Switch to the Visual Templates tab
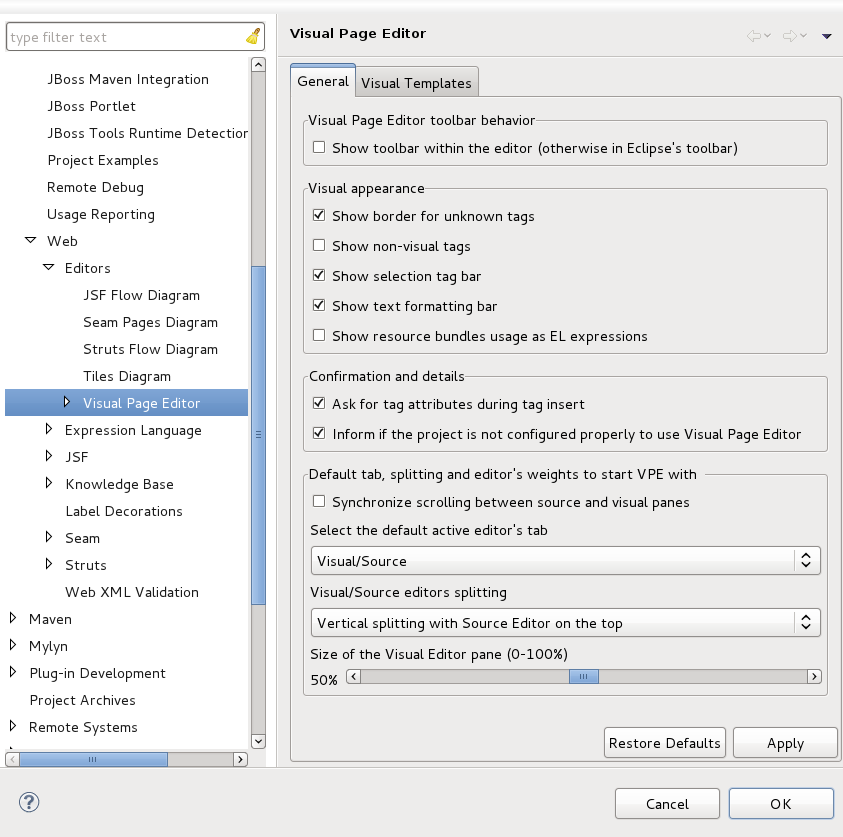The height and width of the screenshot is (837, 843). pos(416,83)
